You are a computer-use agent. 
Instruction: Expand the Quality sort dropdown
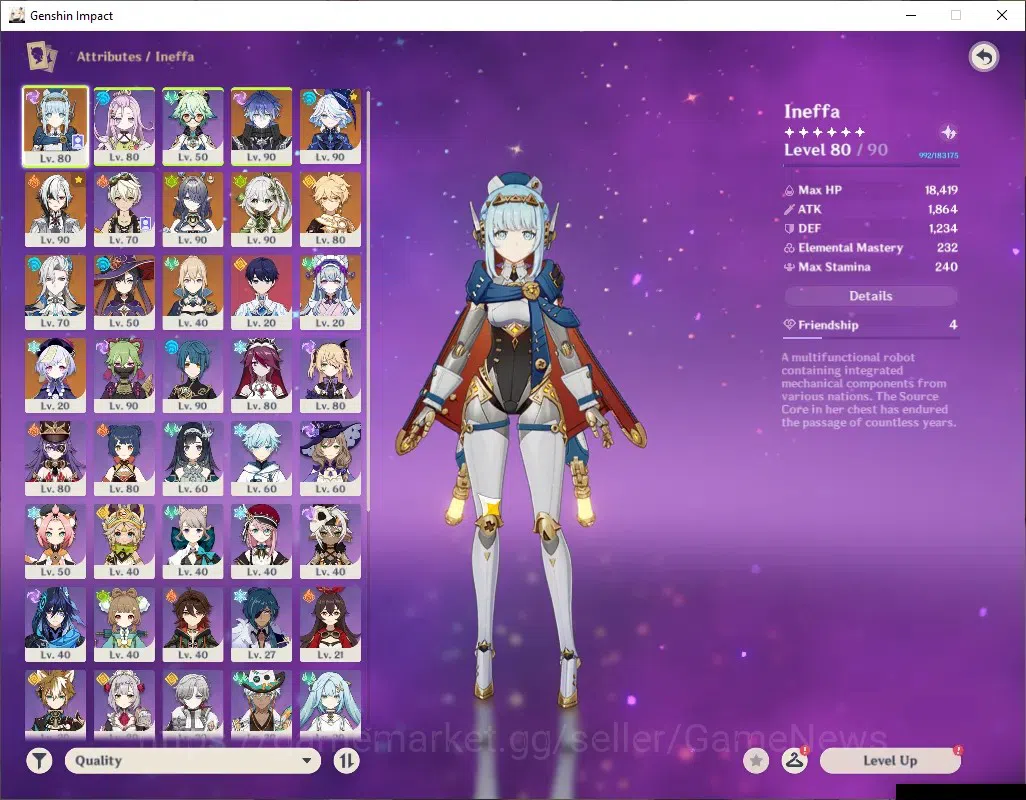click(193, 761)
